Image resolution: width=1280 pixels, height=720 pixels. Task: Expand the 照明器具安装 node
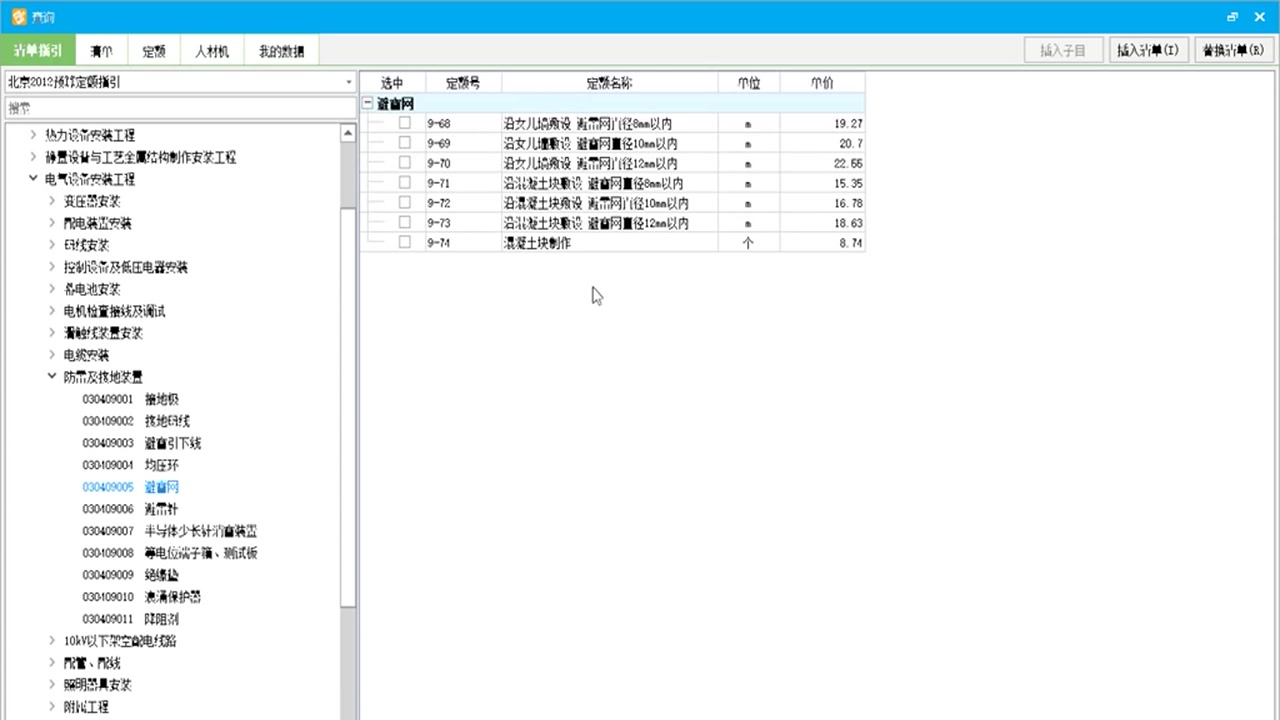coord(52,685)
